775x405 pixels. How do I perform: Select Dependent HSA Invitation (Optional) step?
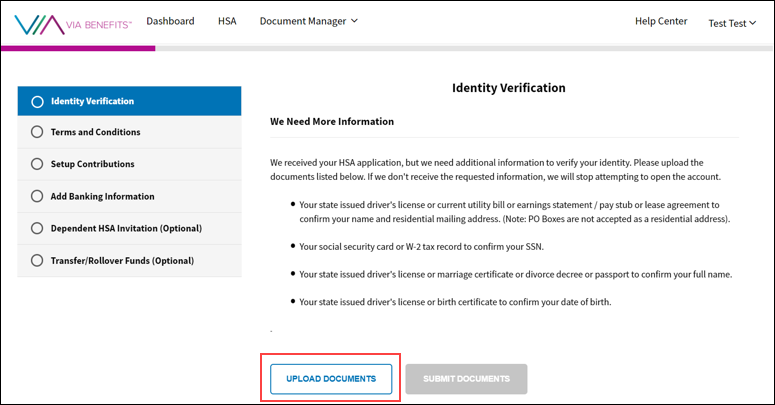129,228
